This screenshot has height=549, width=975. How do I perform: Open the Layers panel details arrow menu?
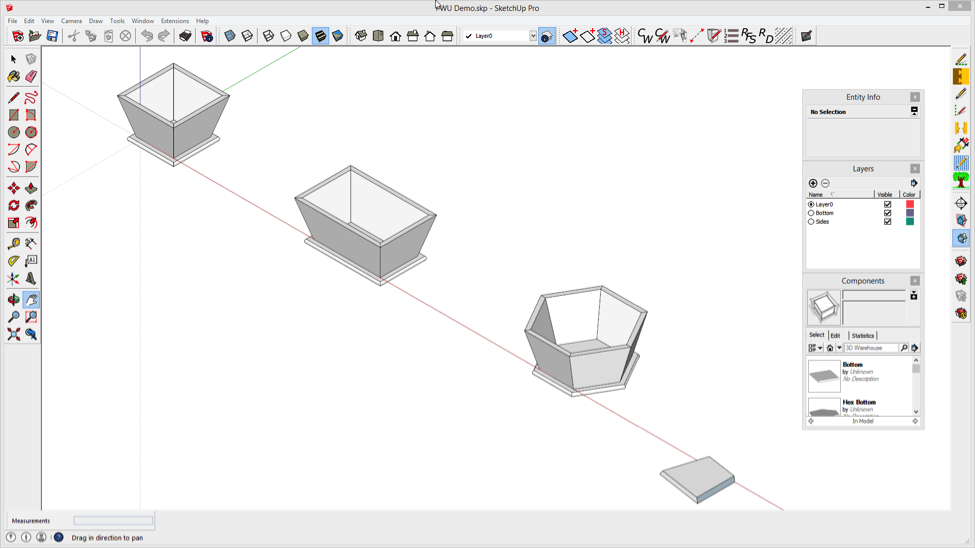coord(914,183)
